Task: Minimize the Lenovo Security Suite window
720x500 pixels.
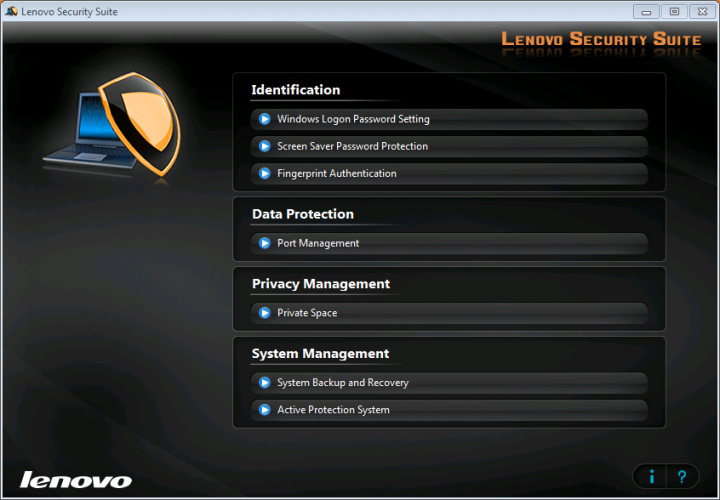Action: coord(646,12)
